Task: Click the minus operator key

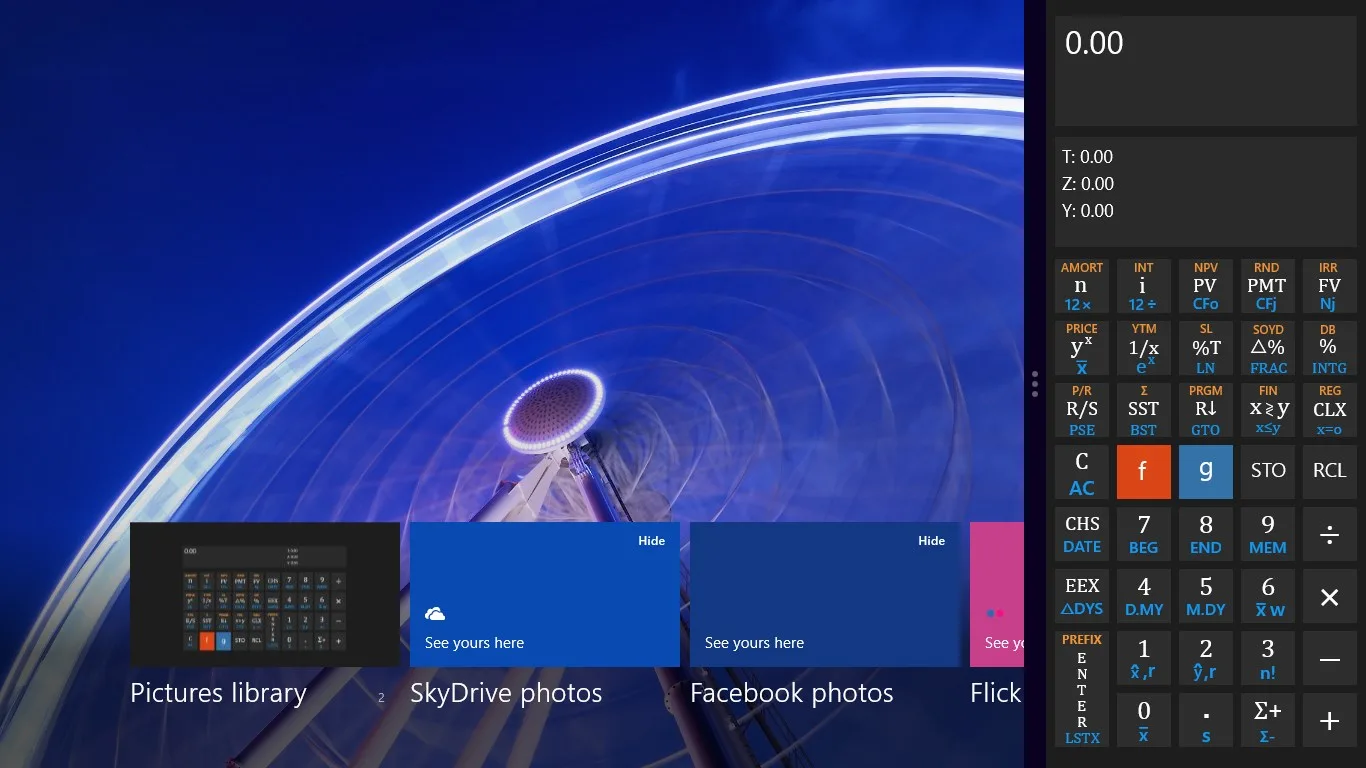Action: (x=1329, y=659)
